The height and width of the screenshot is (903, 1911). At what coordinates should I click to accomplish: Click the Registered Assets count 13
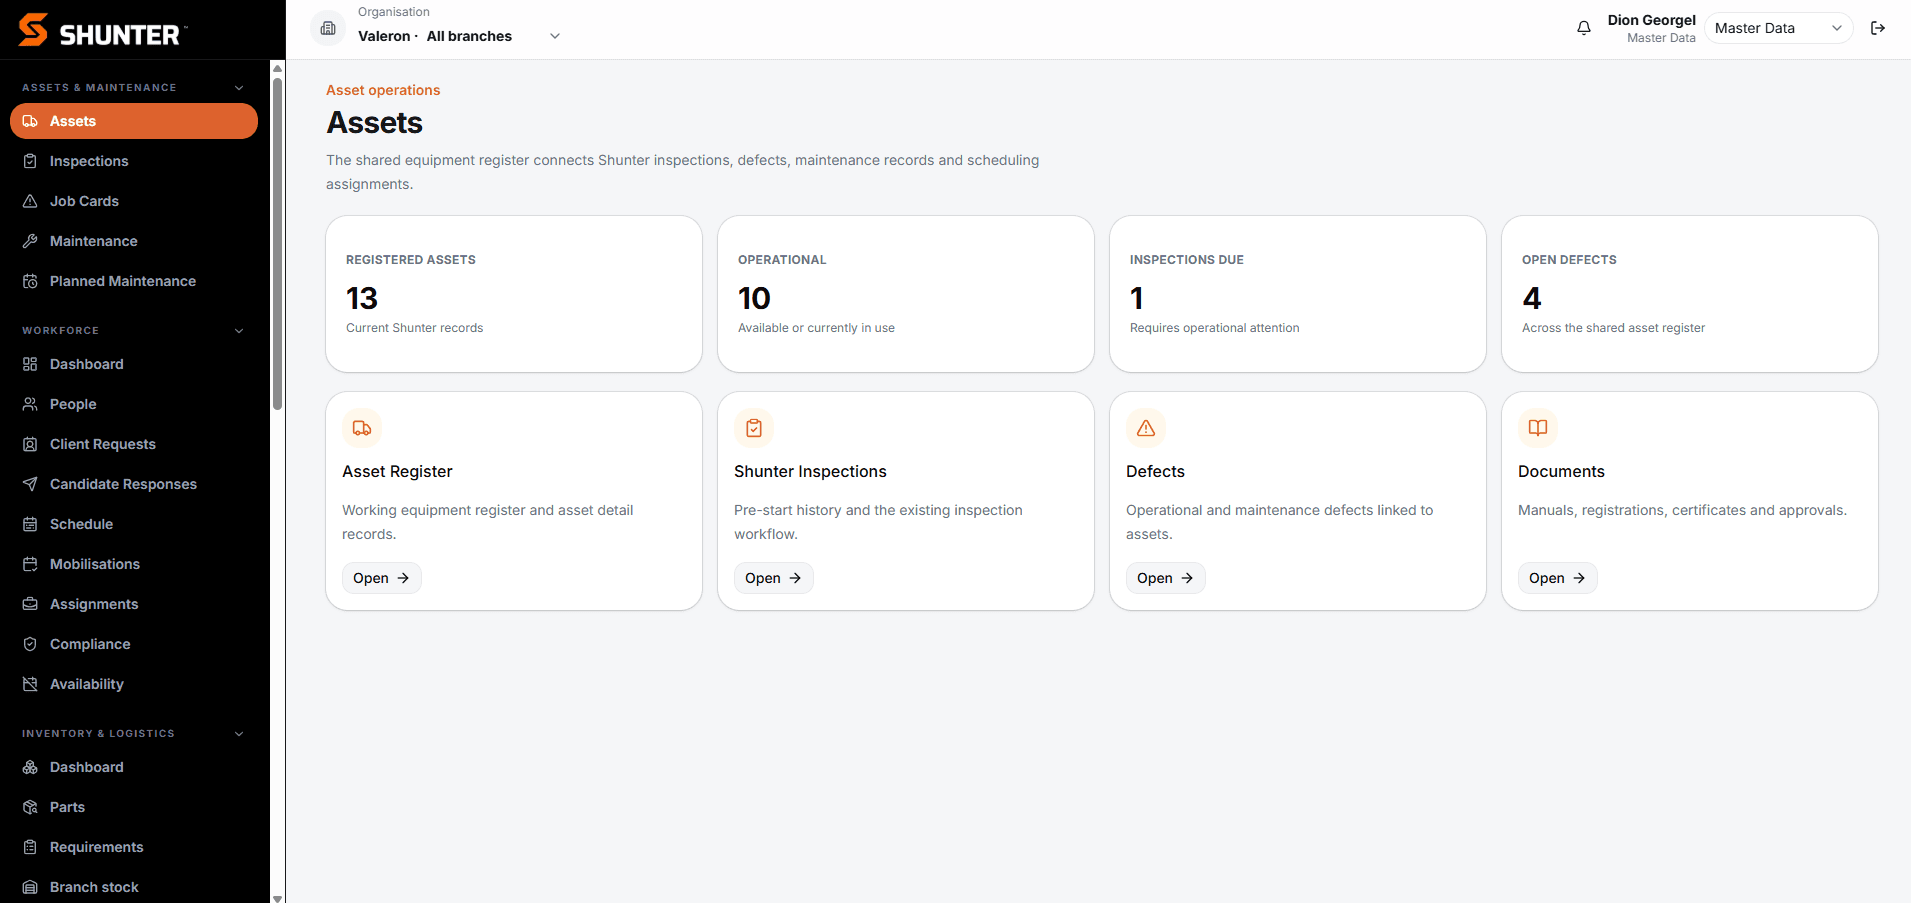362,298
